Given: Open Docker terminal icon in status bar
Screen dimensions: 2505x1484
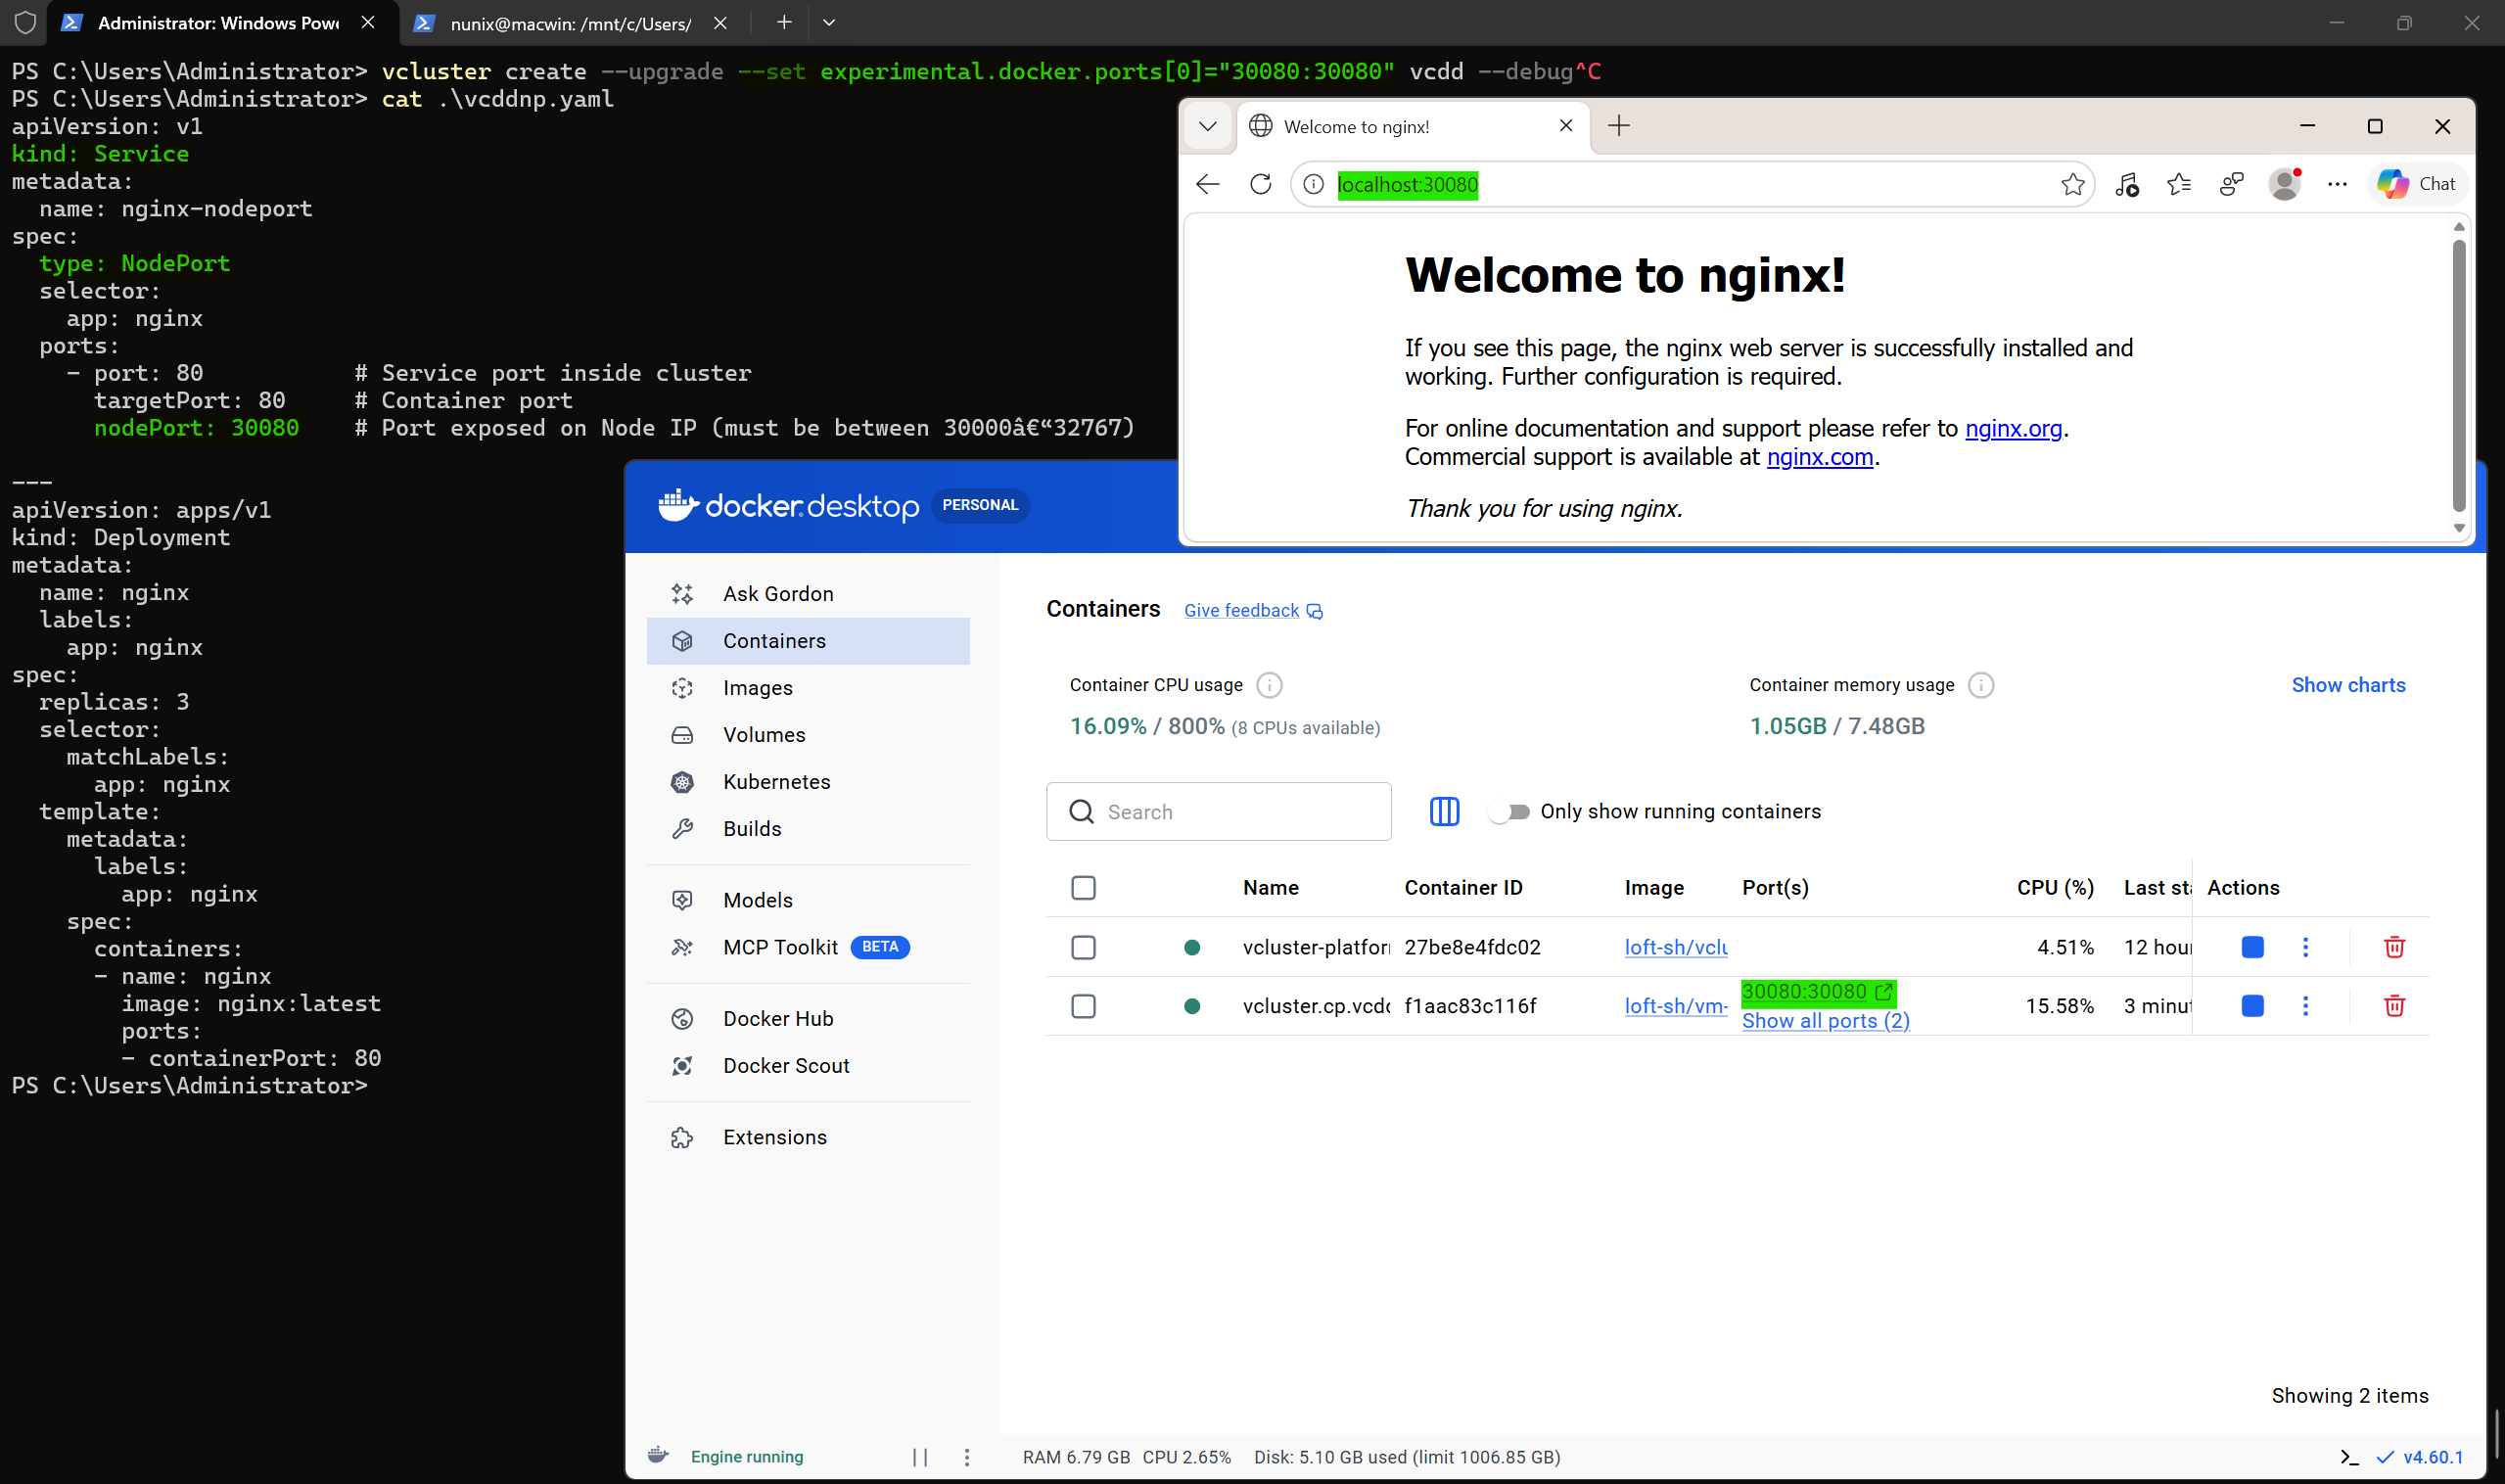Looking at the screenshot, I should point(2349,1457).
